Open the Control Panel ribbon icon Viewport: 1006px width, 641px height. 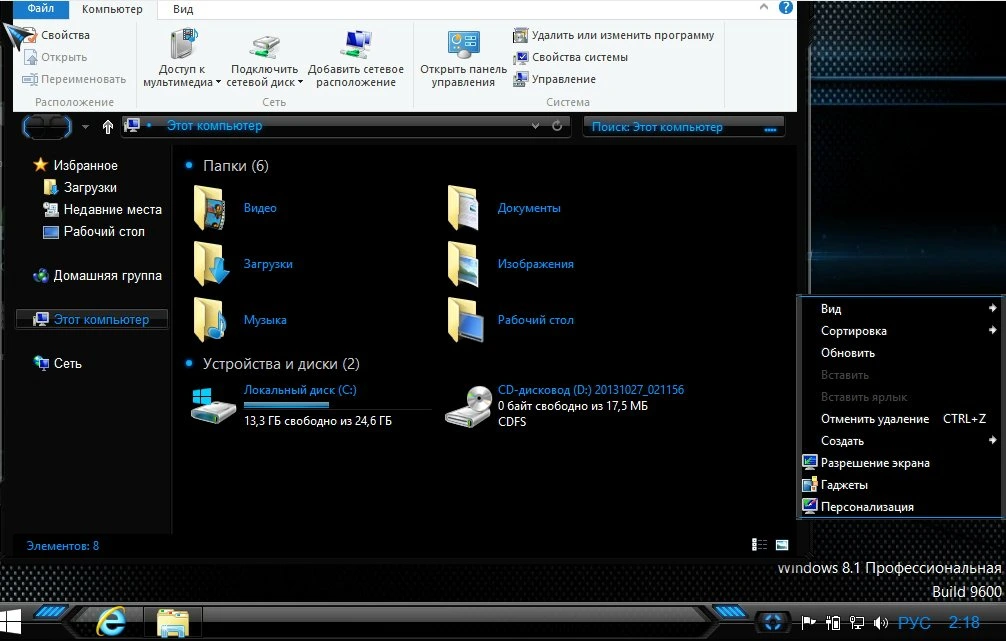pyautogui.click(x=463, y=45)
